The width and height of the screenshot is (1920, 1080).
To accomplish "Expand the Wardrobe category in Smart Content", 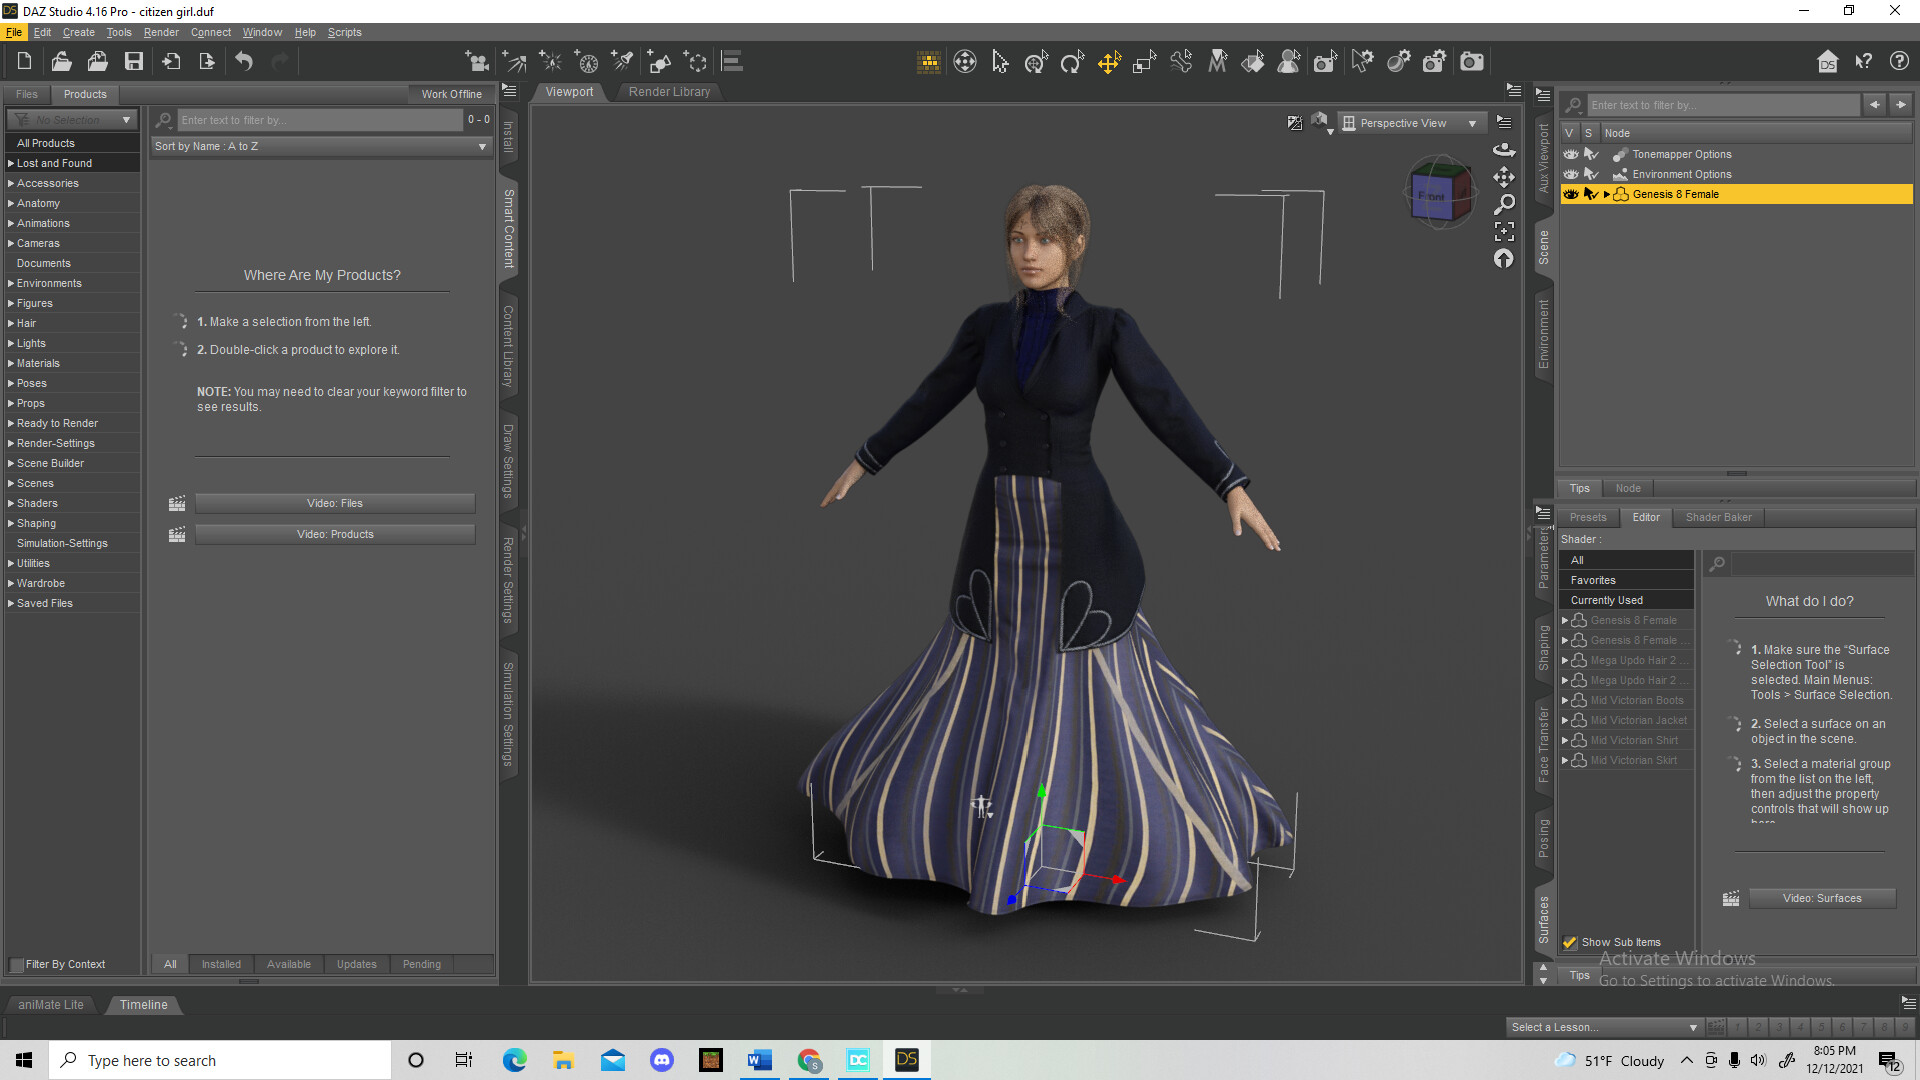I will [10, 583].
